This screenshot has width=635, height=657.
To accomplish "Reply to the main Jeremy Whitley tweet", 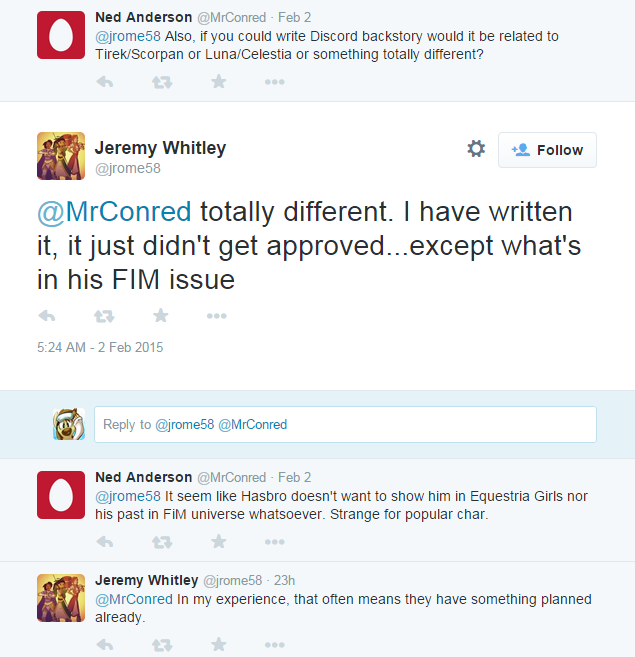I will (46, 316).
